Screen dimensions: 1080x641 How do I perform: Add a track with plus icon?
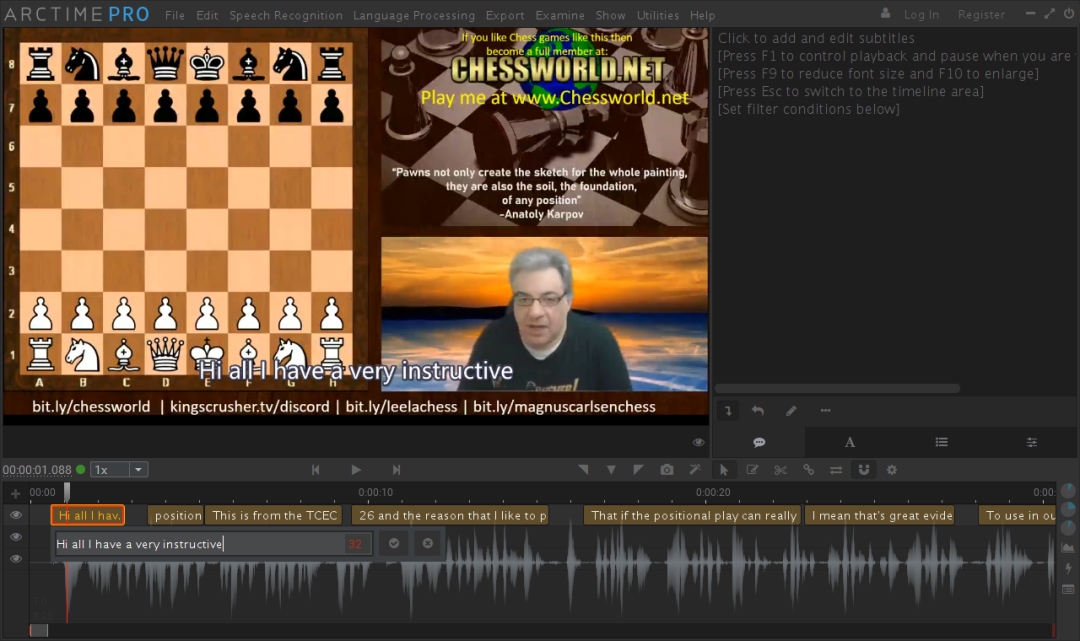point(15,493)
